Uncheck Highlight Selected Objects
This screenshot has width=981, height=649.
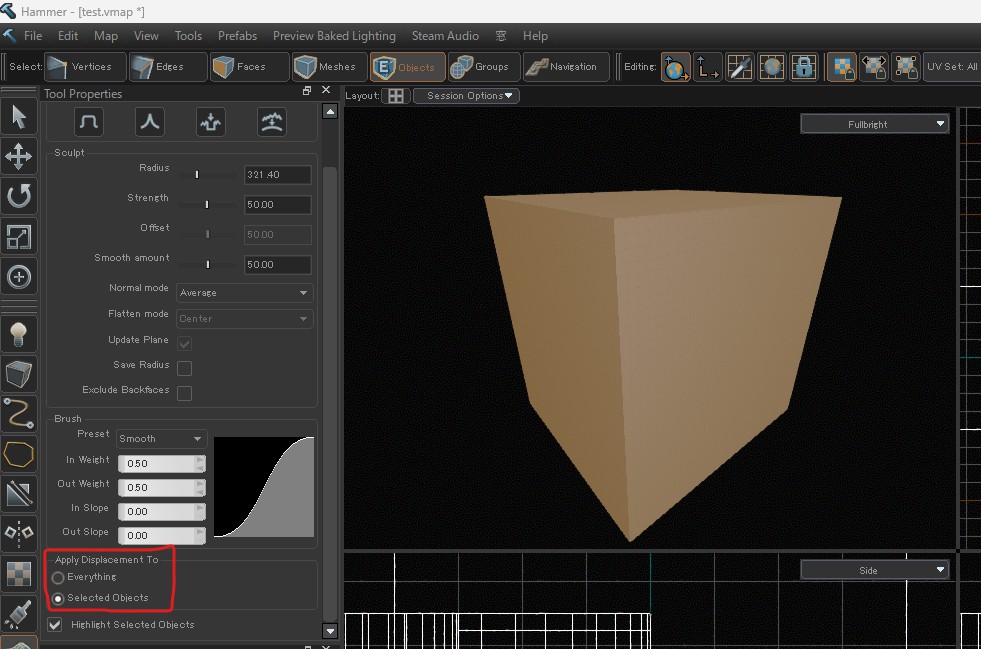pyautogui.click(x=55, y=625)
